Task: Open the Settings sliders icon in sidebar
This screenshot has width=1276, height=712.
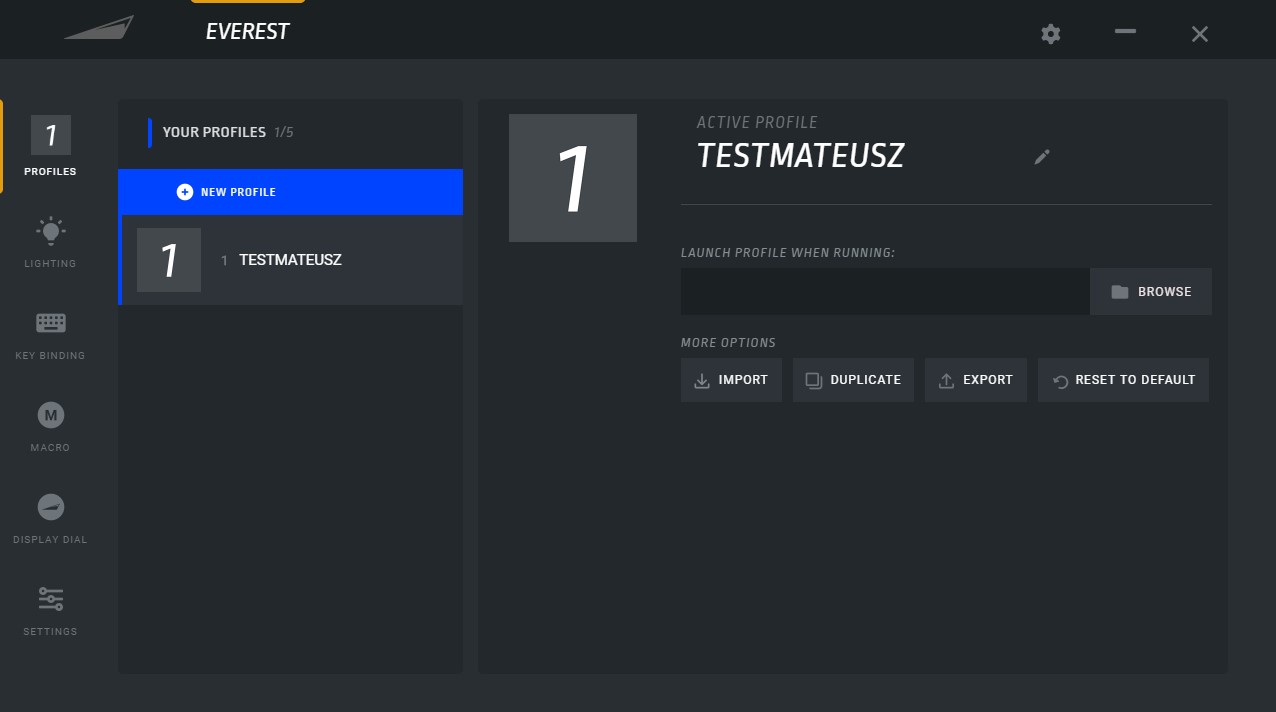Action: pos(50,599)
